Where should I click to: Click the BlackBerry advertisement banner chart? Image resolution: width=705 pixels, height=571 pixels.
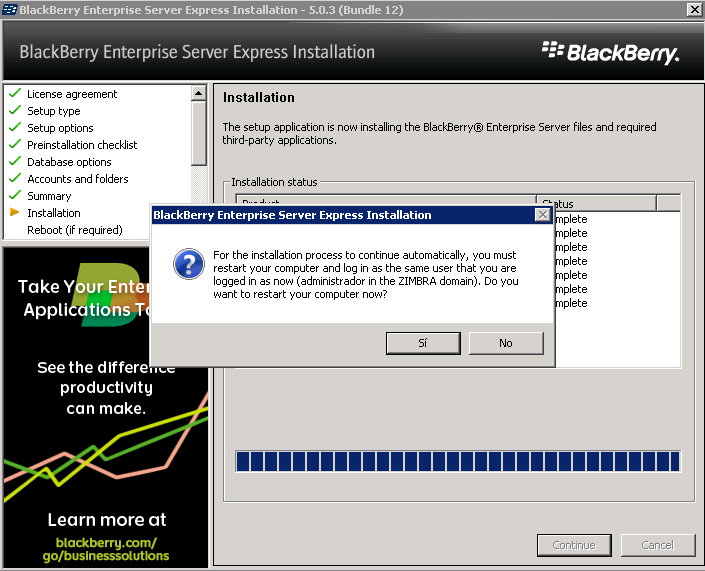(106, 446)
